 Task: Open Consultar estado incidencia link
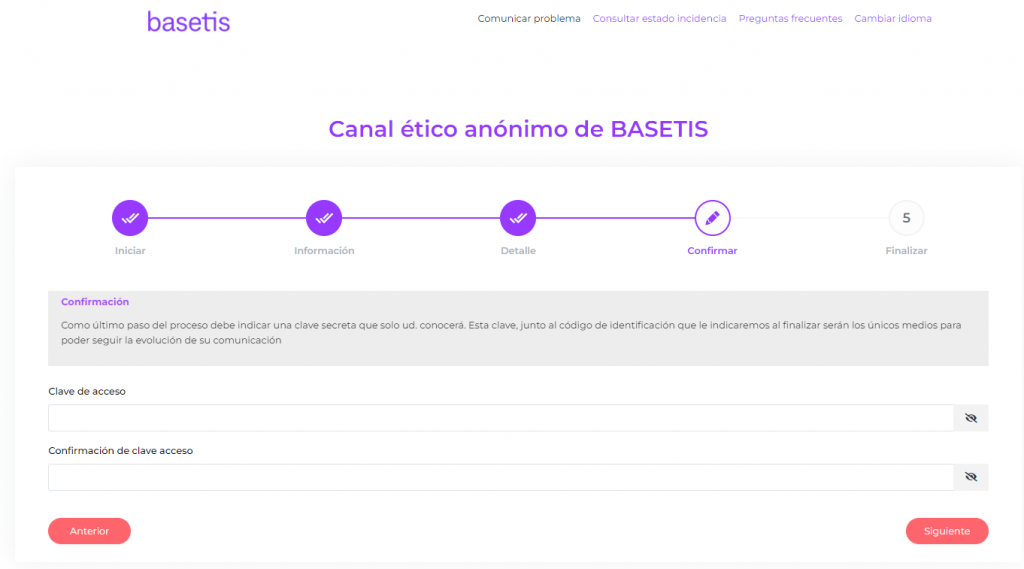(x=659, y=18)
